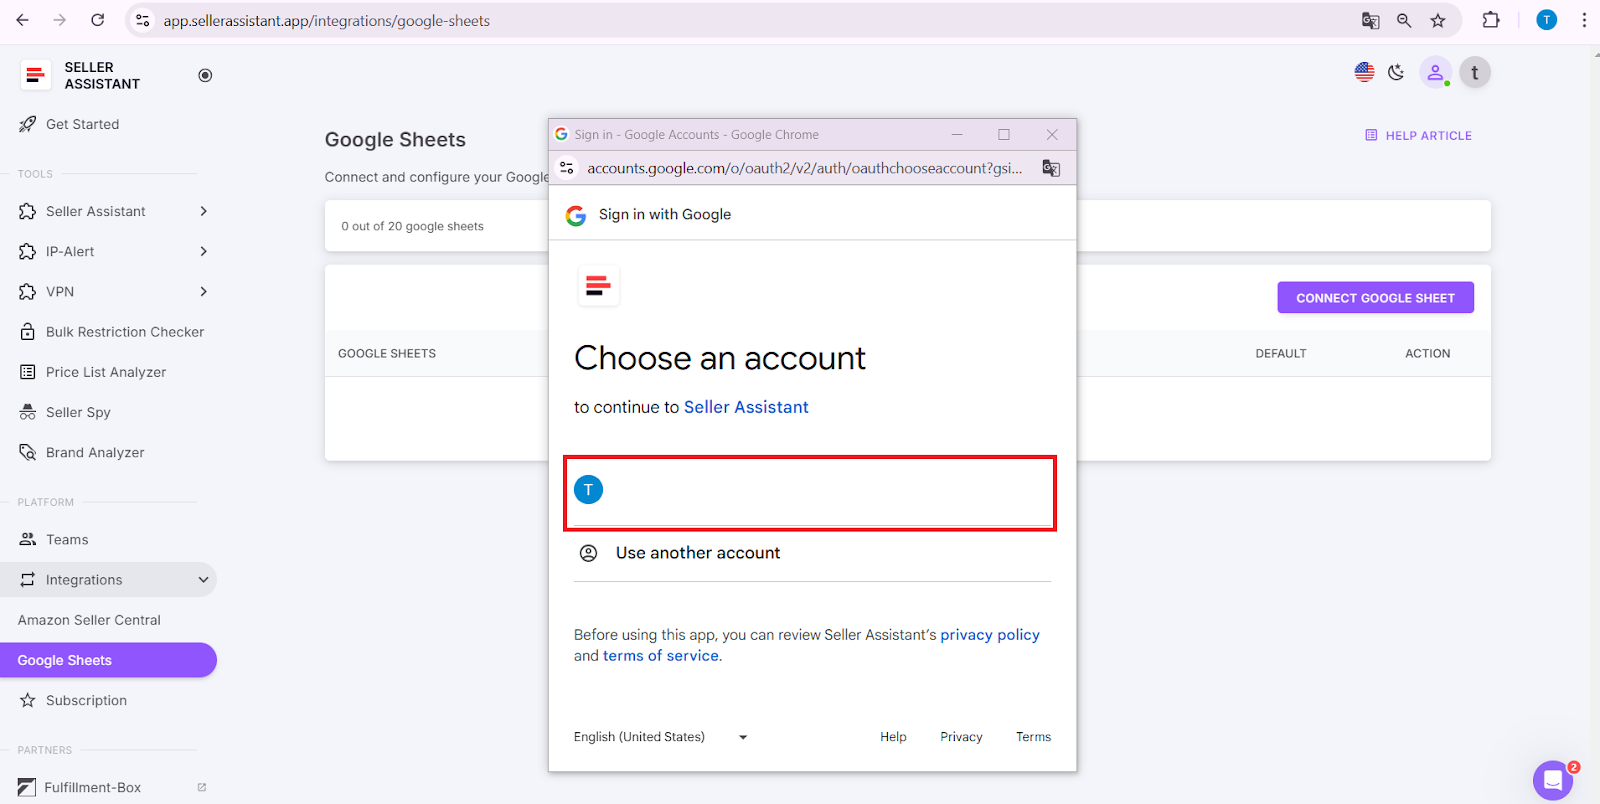Open zoom magnifier icon in address bar

pyautogui.click(x=1404, y=20)
